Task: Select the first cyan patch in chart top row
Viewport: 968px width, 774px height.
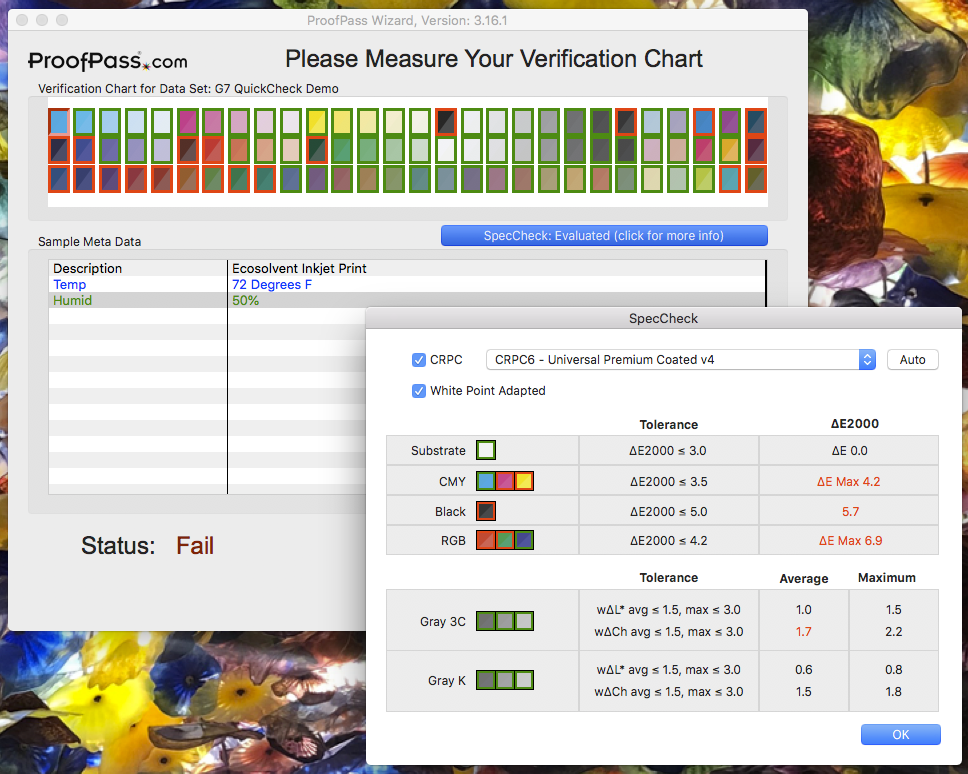Action: tap(59, 122)
